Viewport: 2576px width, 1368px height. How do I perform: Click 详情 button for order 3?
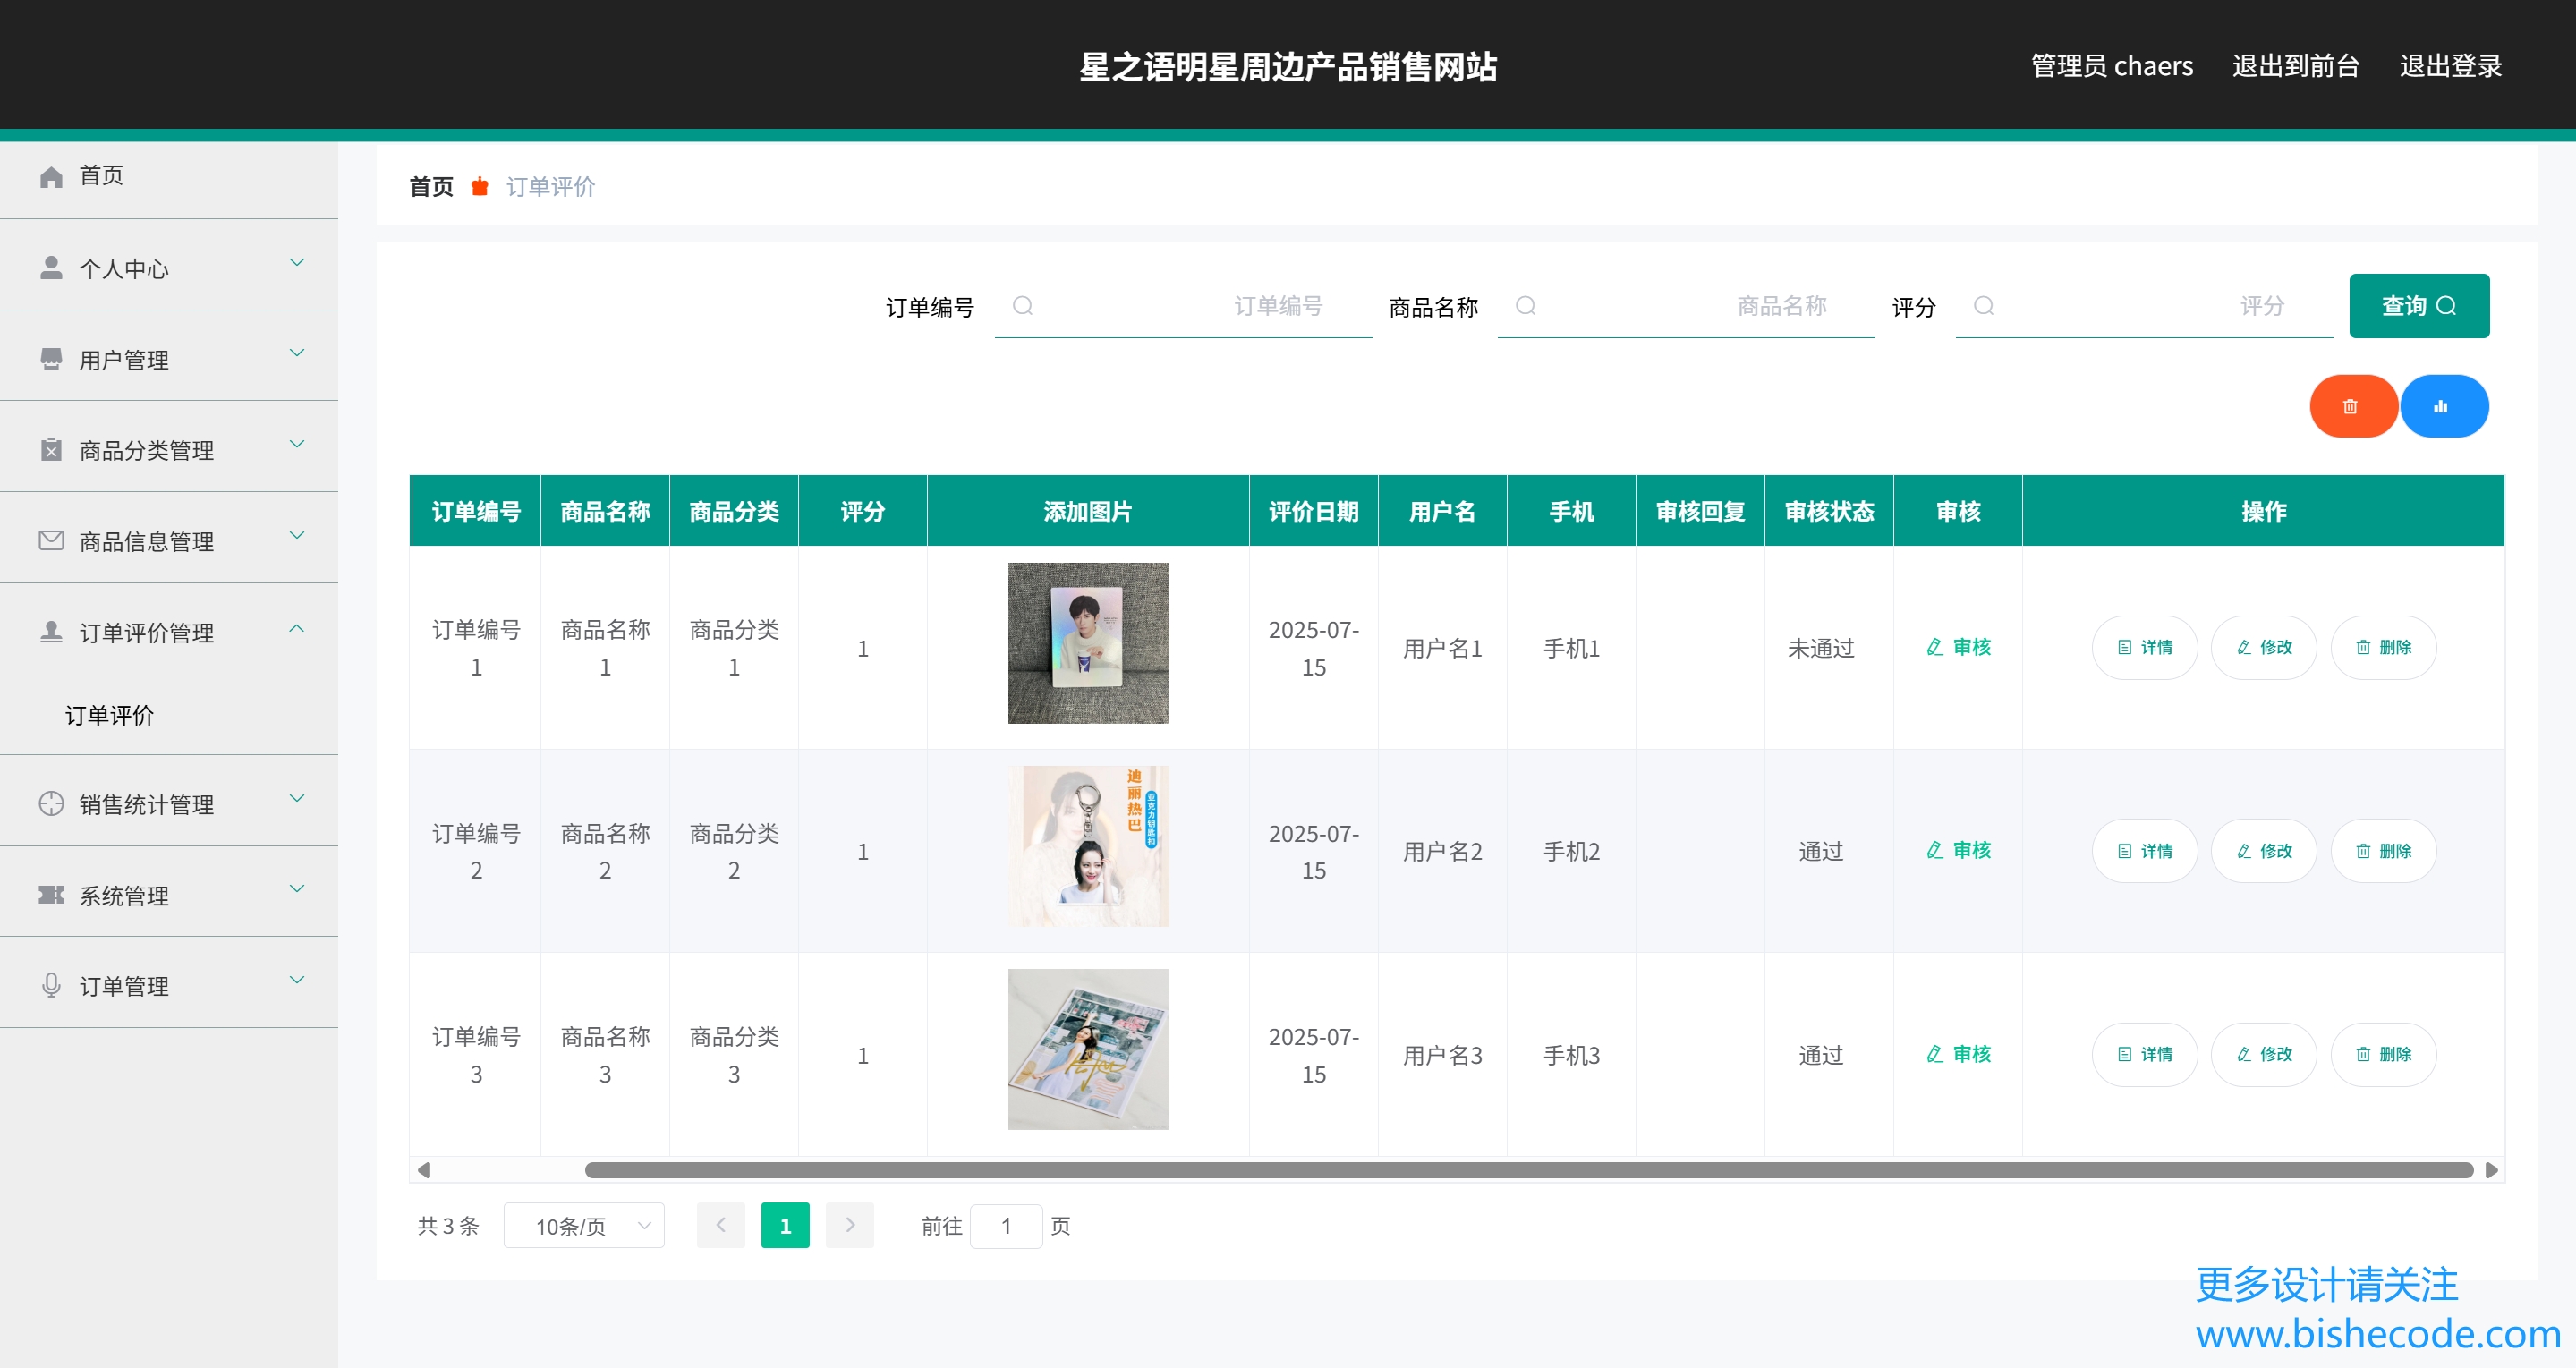tap(2144, 1054)
